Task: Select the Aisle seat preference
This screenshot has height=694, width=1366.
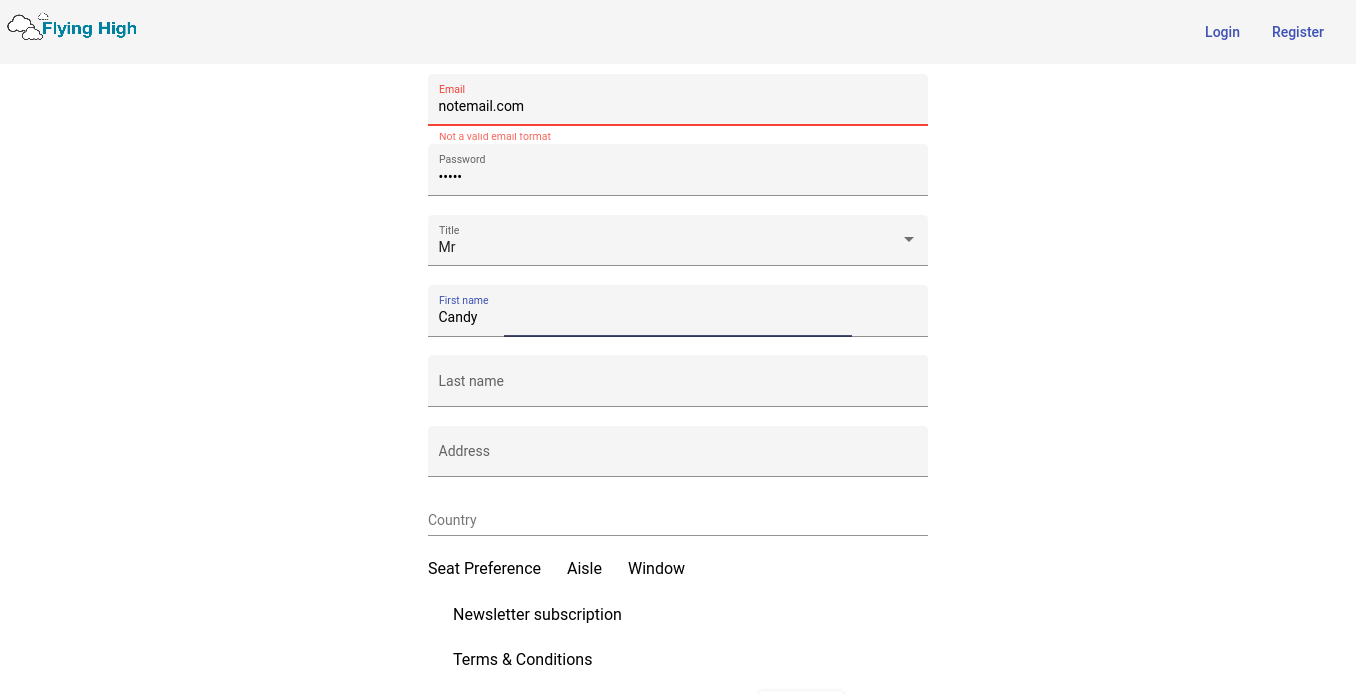Action: (x=584, y=568)
